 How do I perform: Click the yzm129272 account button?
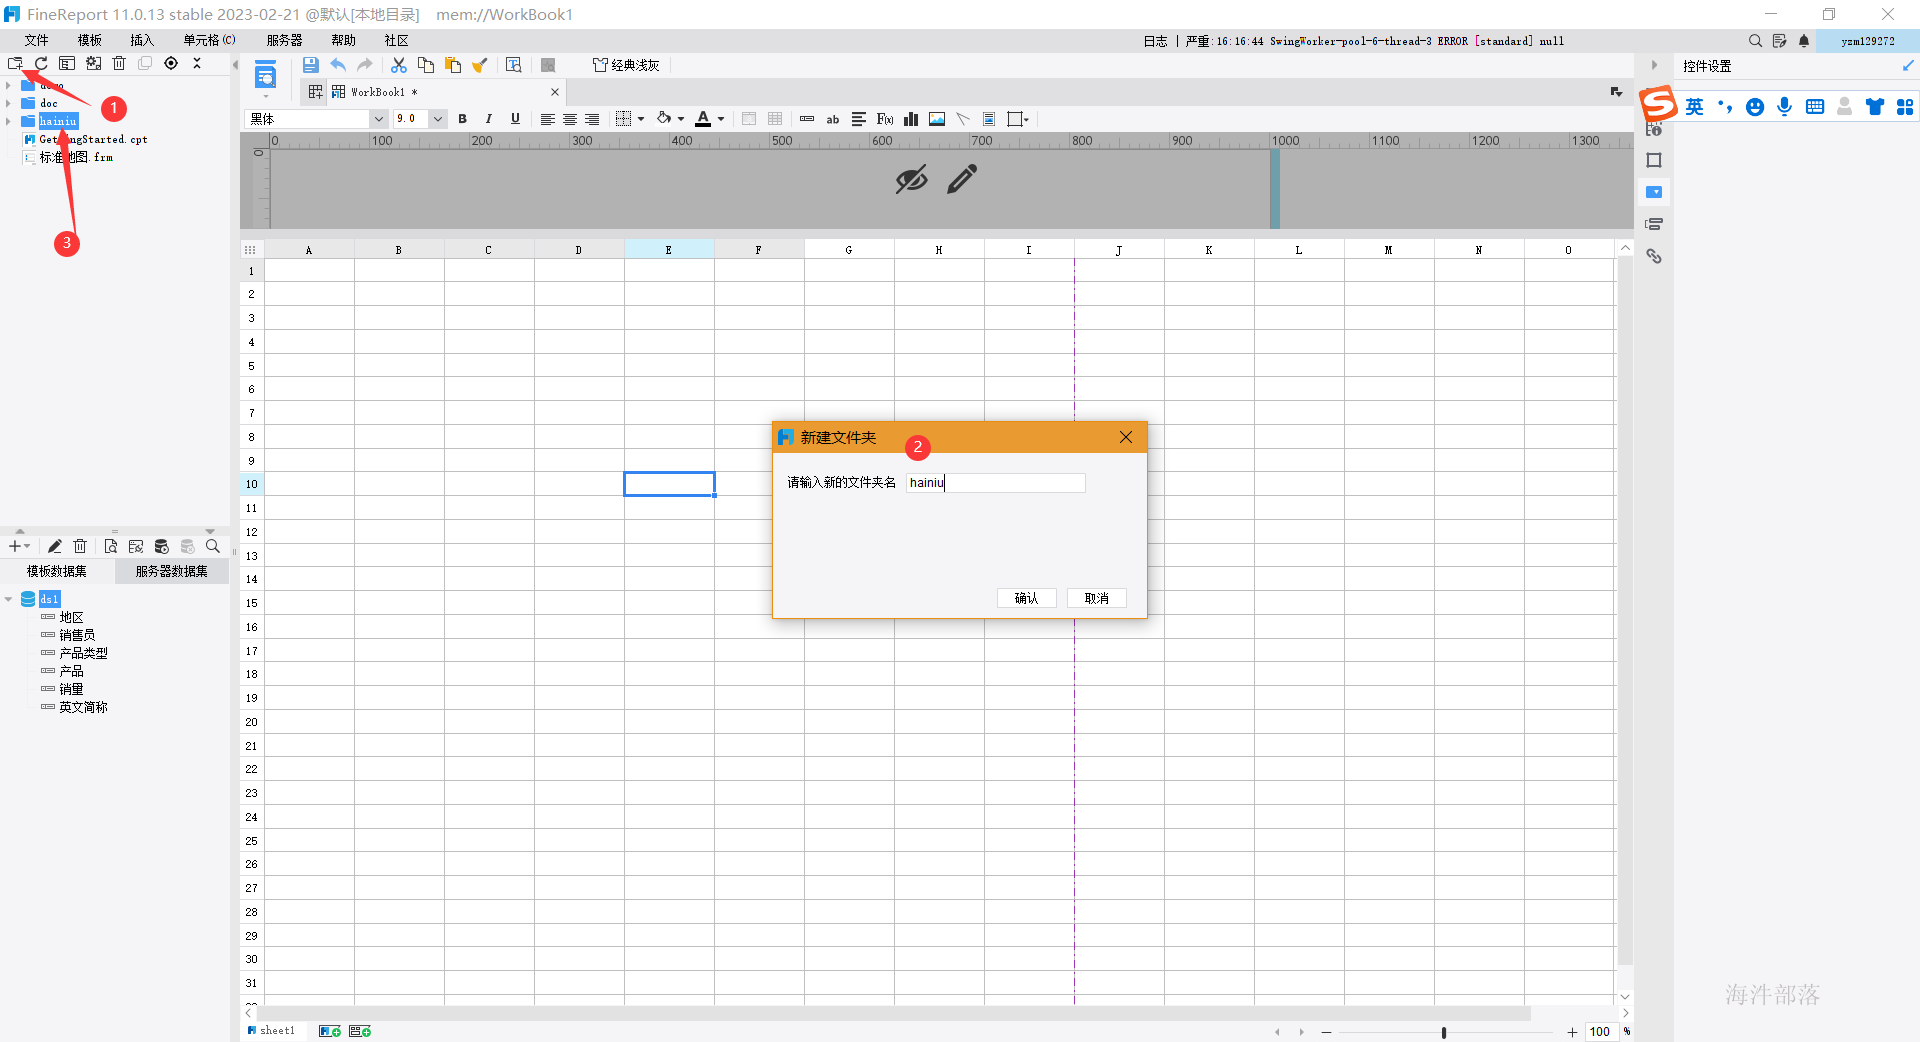pyautogui.click(x=1867, y=41)
